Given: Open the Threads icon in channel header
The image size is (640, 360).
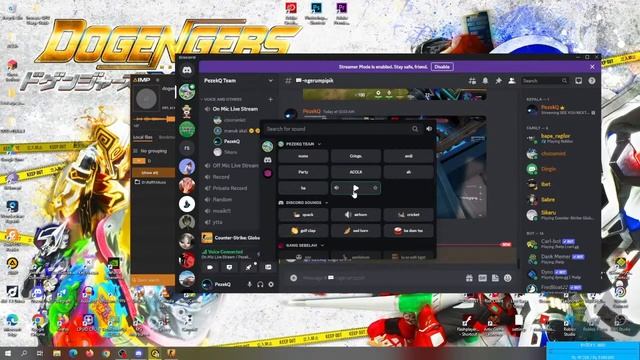Looking at the screenshot, I should pos(472,81).
